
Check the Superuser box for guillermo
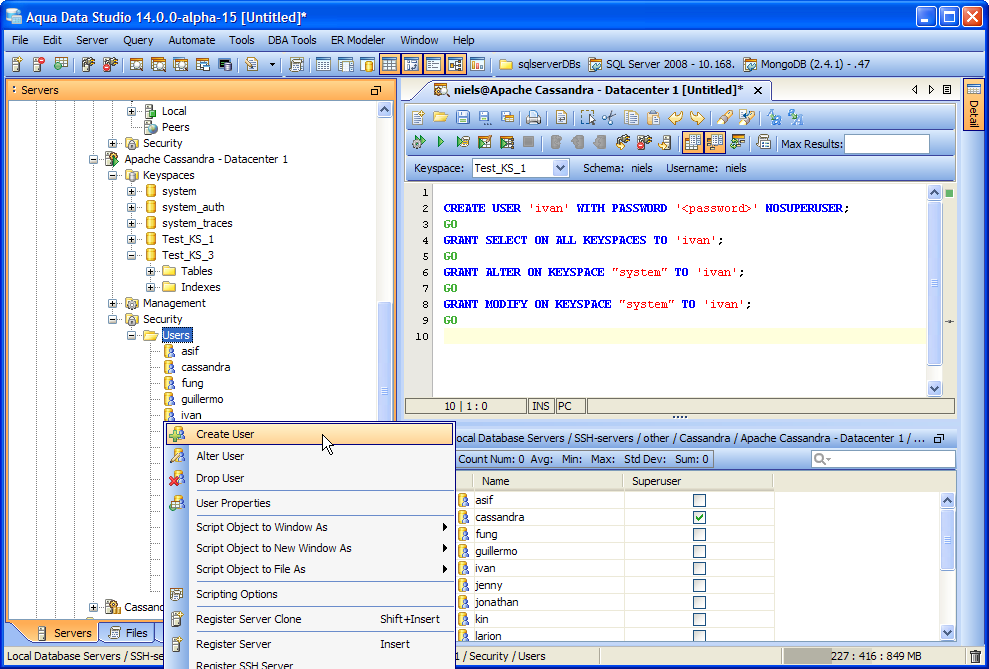click(699, 551)
